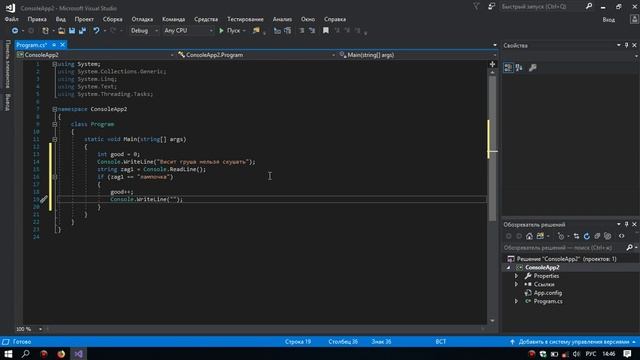Save the current file with the disk icon

click(x=72, y=31)
